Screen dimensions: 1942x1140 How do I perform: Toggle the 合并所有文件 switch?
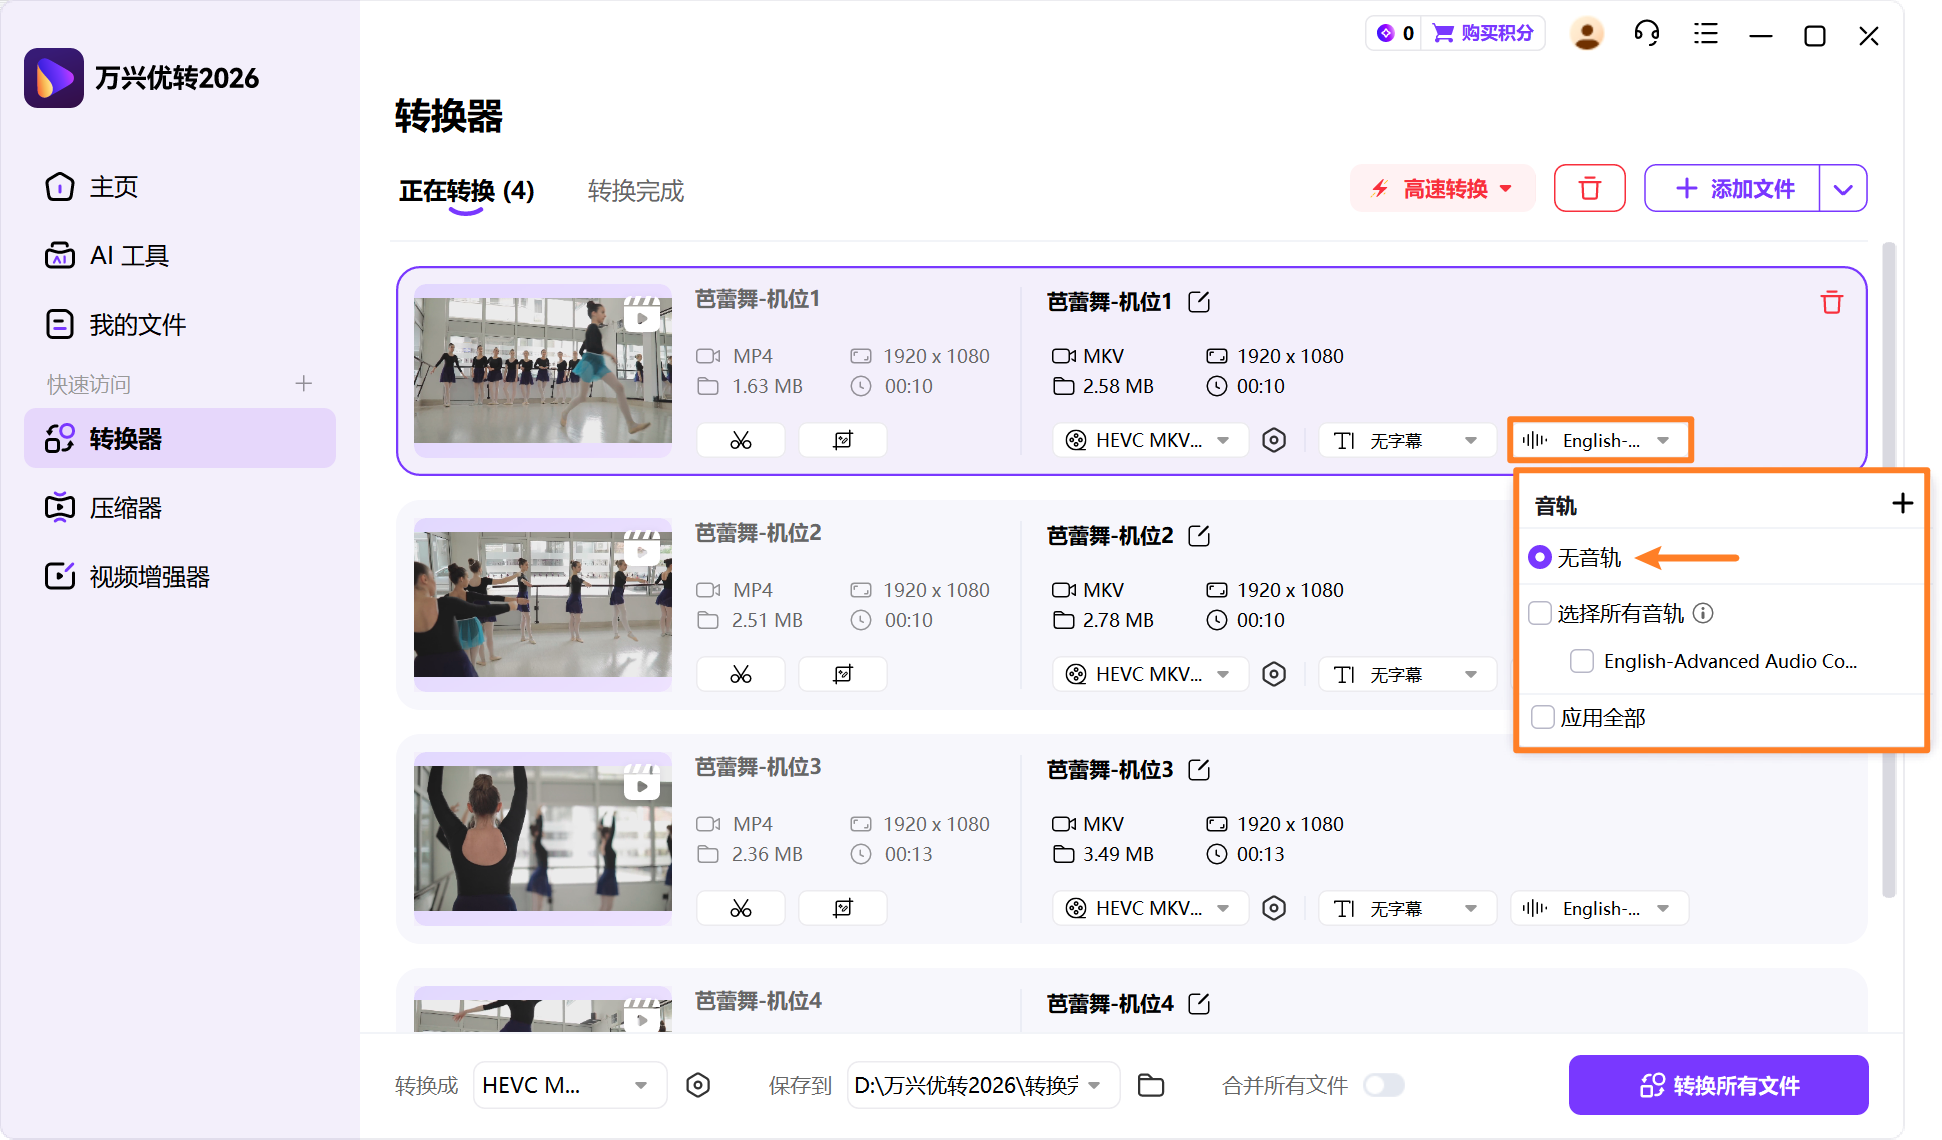coord(1385,1085)
